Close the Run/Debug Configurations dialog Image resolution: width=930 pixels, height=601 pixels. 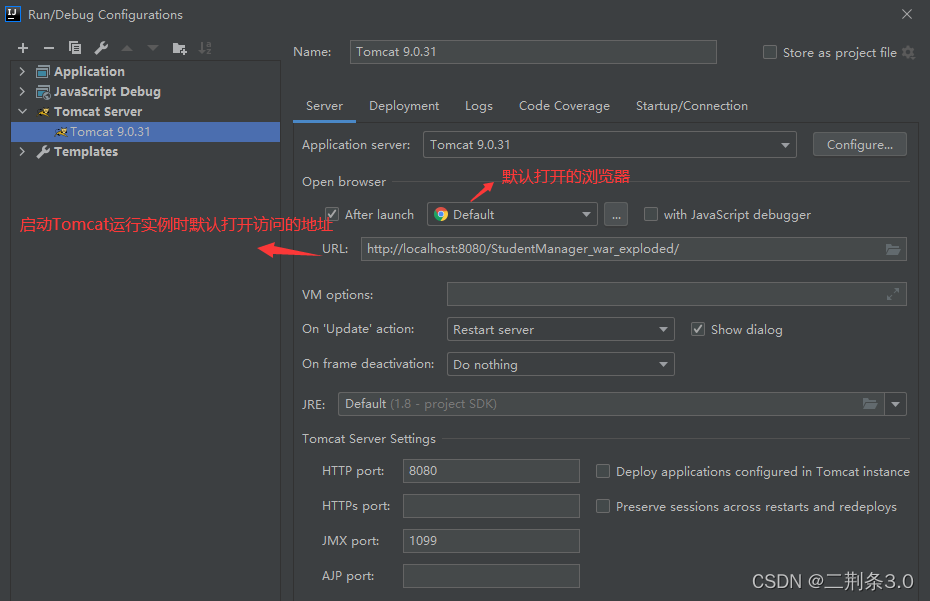907,14
